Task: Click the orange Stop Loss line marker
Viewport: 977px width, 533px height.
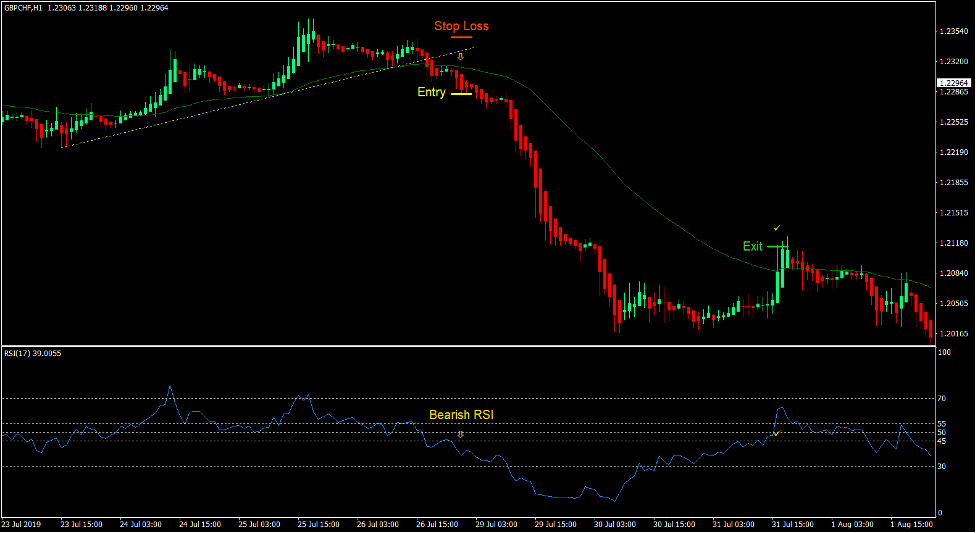Action: coord(461,38)
